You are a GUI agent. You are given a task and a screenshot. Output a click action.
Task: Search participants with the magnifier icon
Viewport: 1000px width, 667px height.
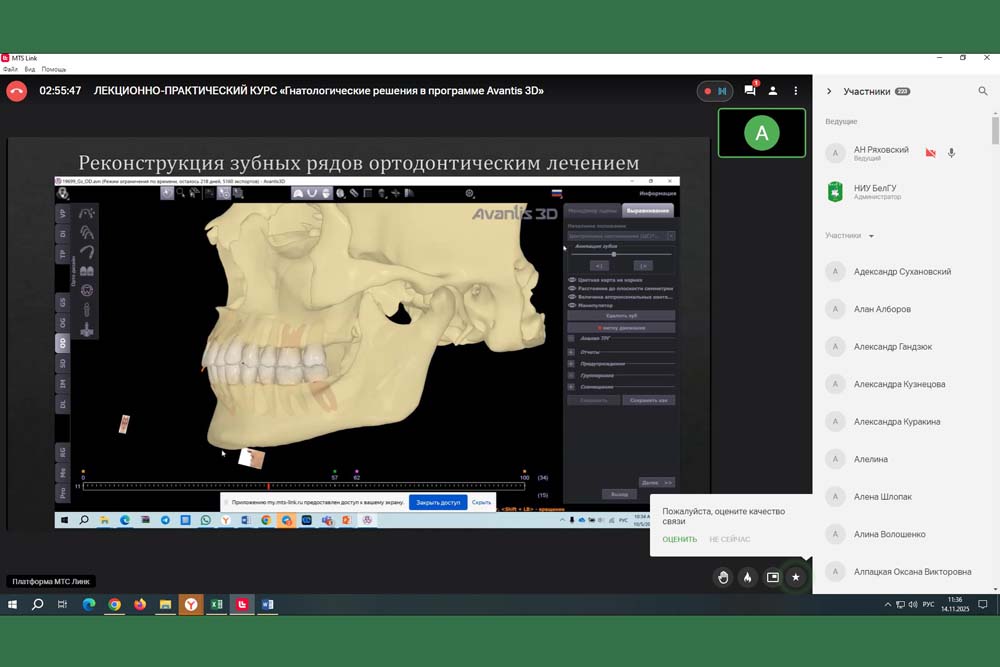[983, 91]
